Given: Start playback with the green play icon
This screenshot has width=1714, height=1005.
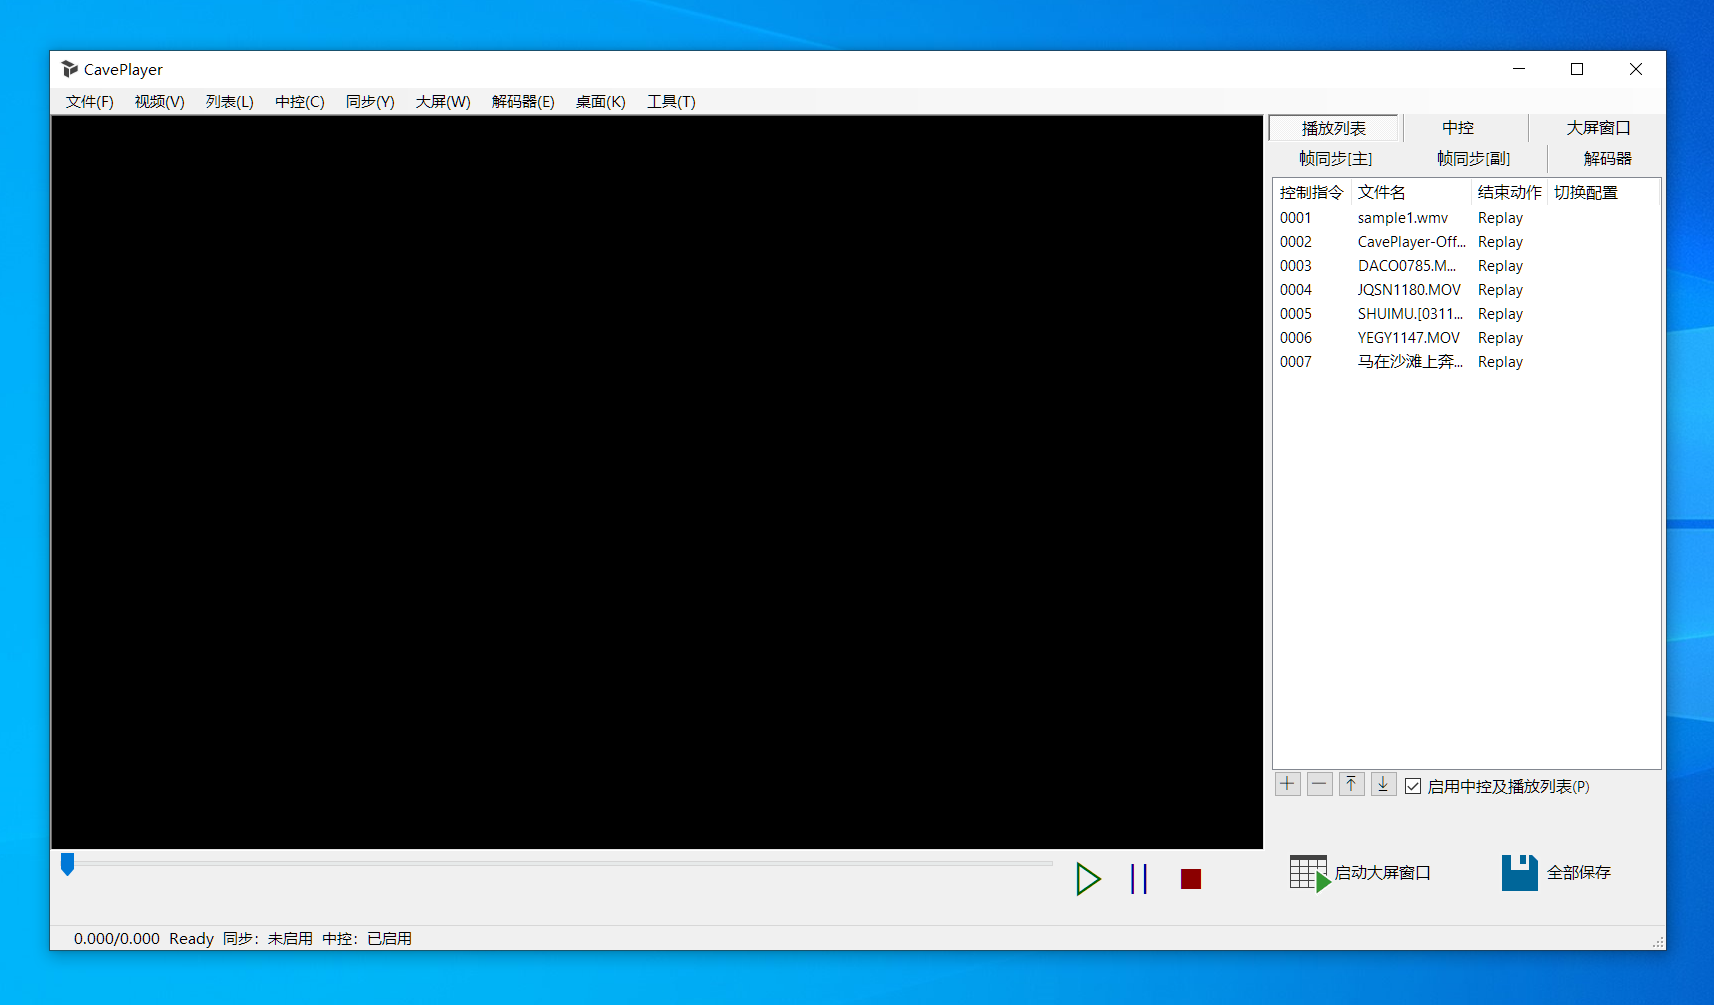Looking at the screenshot, I should click(1088, 879).
